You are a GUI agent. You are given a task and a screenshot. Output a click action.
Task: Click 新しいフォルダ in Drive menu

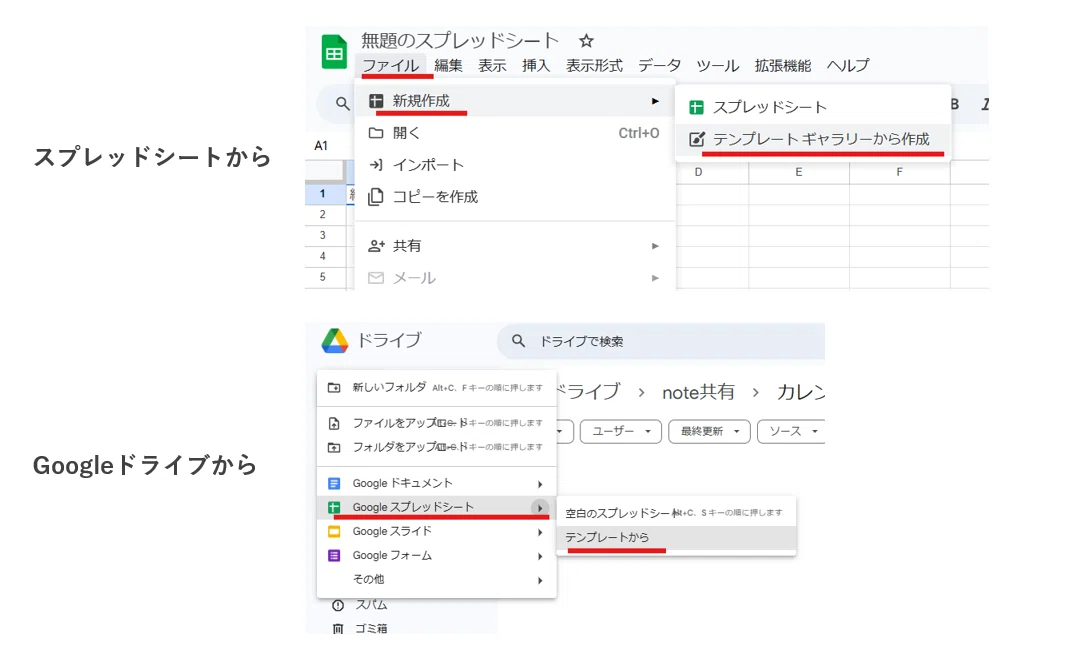[436, 387]
